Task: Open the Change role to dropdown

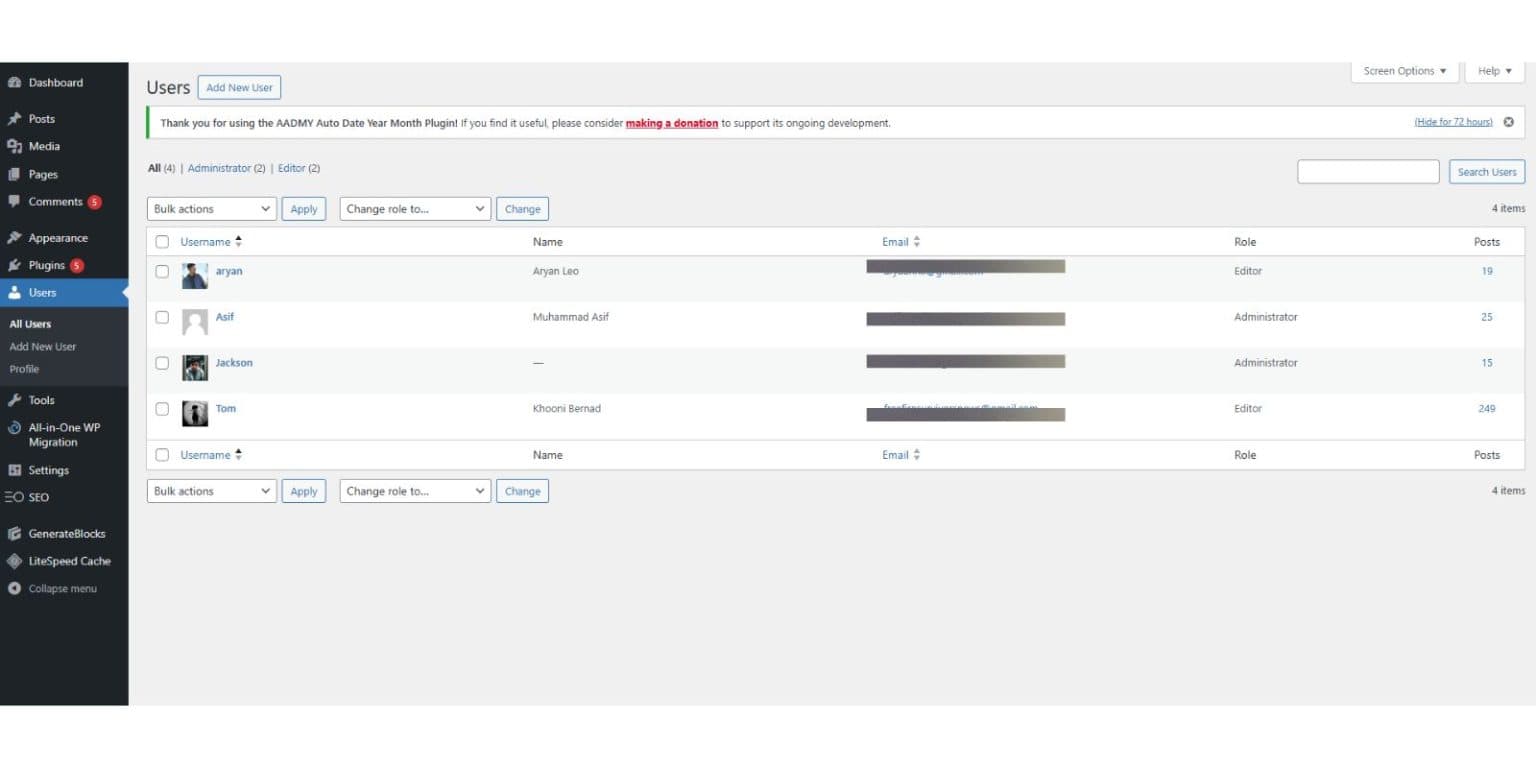Action: [x=415, y=208]
